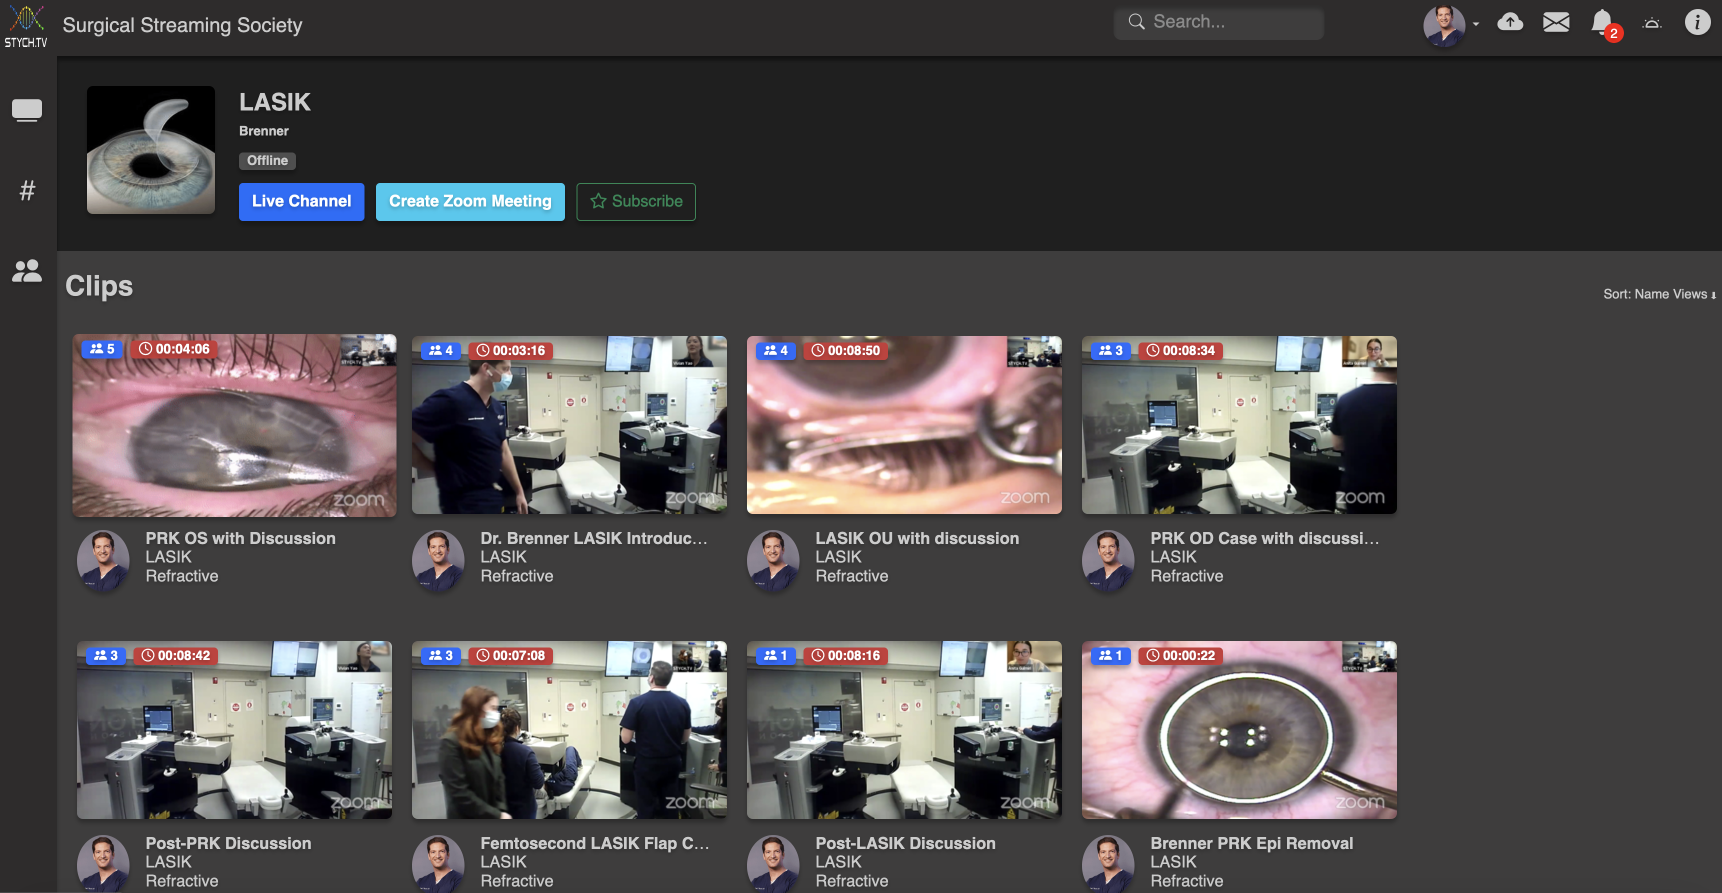The width and height of the screenshot is (1722, 893).
Task: Toggle Subscribe for the LASIK channel
Action: click(x=636, y=201)
